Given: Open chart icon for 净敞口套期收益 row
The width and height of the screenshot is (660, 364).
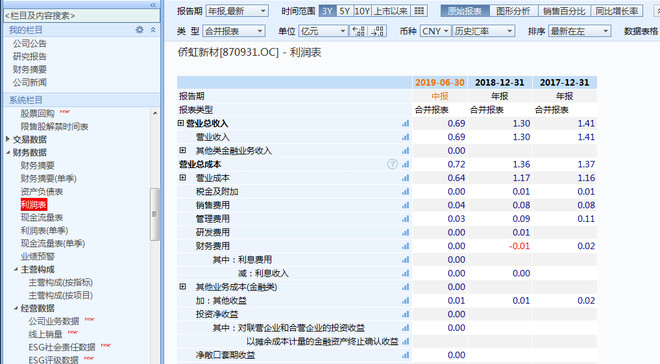Looking at the screenshot, I should pos(405,355).
